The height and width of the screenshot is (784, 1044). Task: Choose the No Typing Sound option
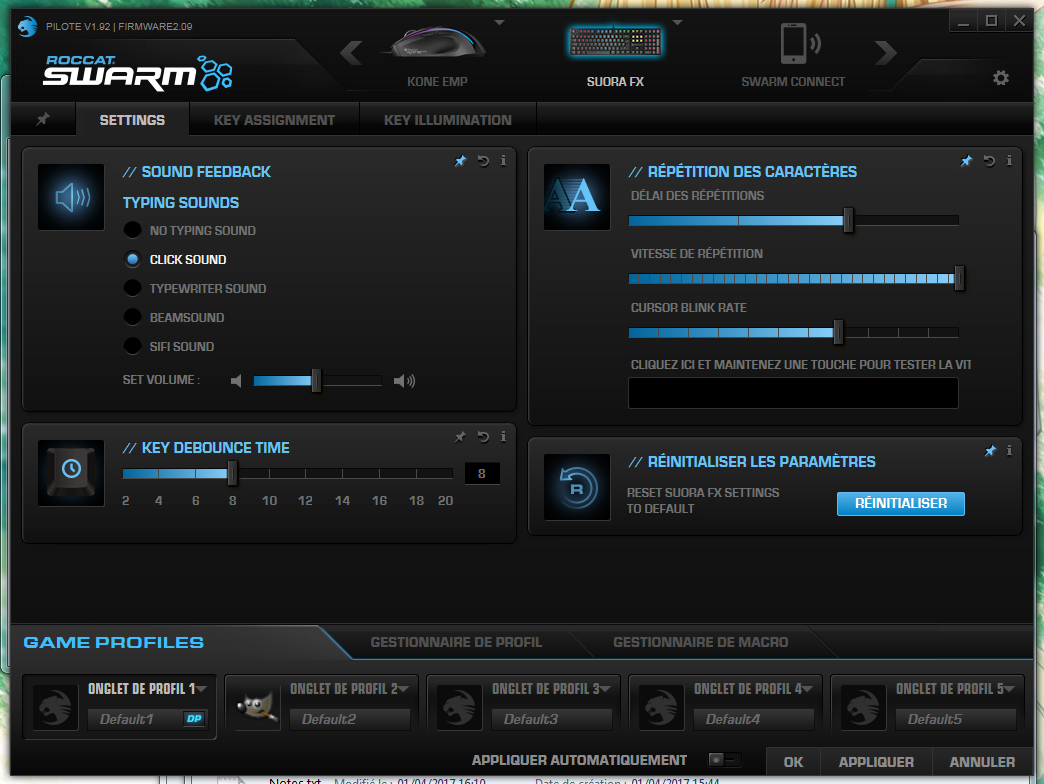tap(132, 230)
